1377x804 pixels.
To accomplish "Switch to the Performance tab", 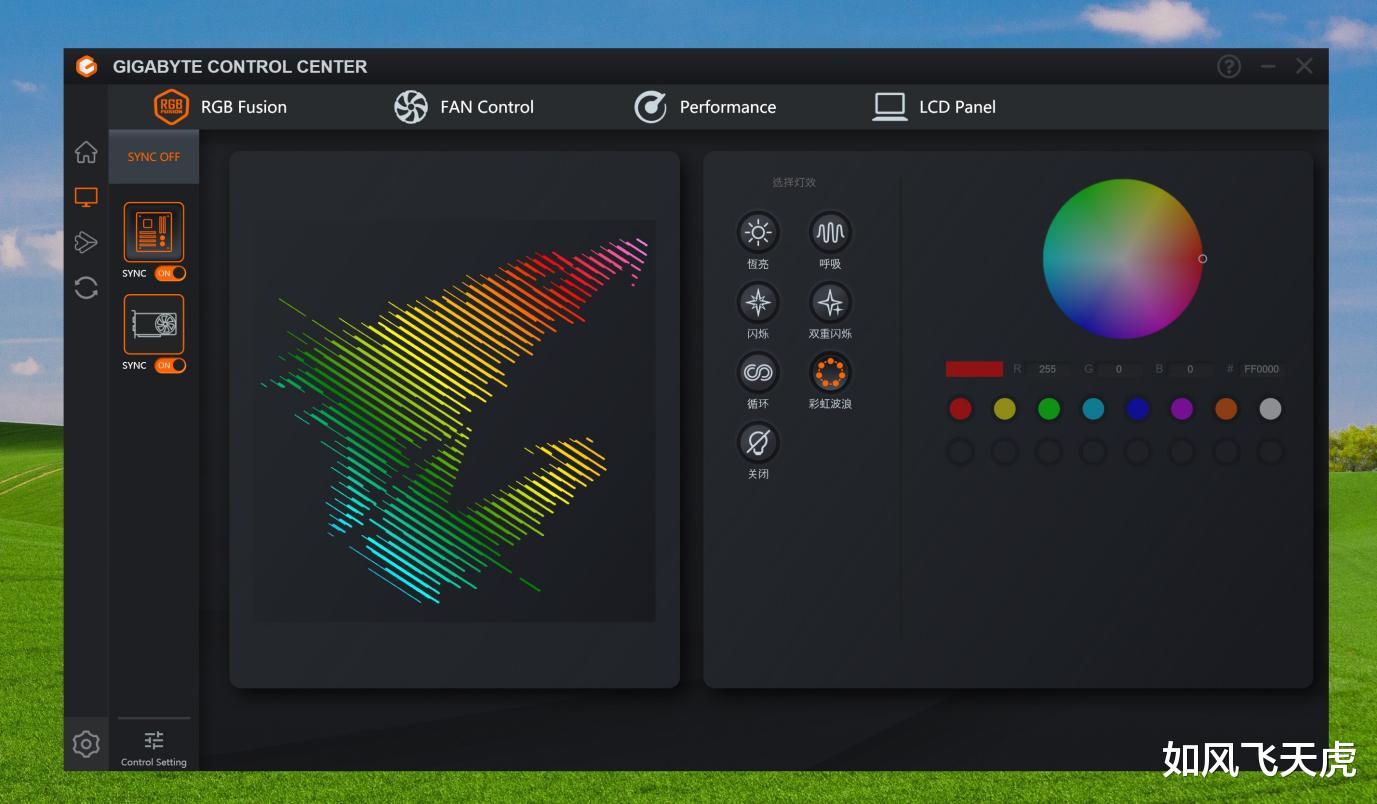I will (x=705, y=107).
